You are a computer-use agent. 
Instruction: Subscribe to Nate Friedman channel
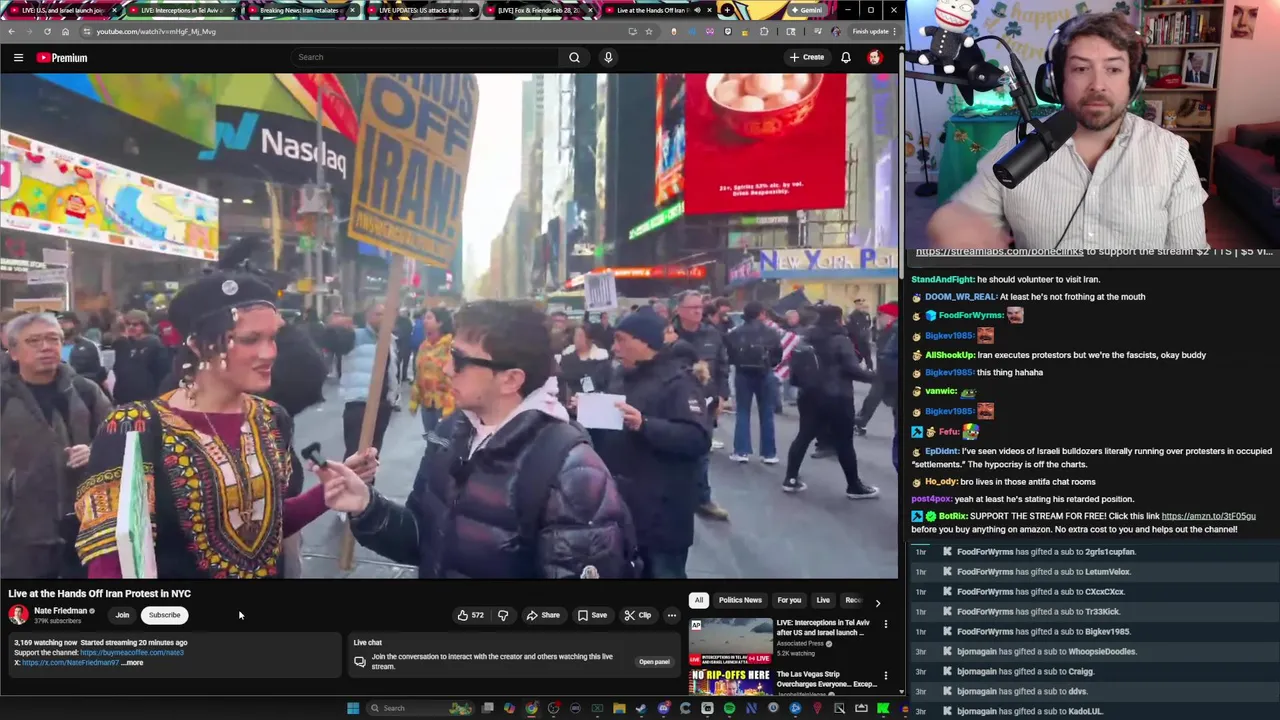click(x=165, y=615)
